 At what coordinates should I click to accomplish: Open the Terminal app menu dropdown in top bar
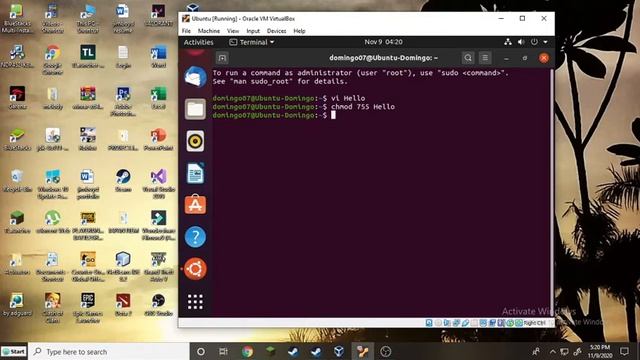coord(251,42)
